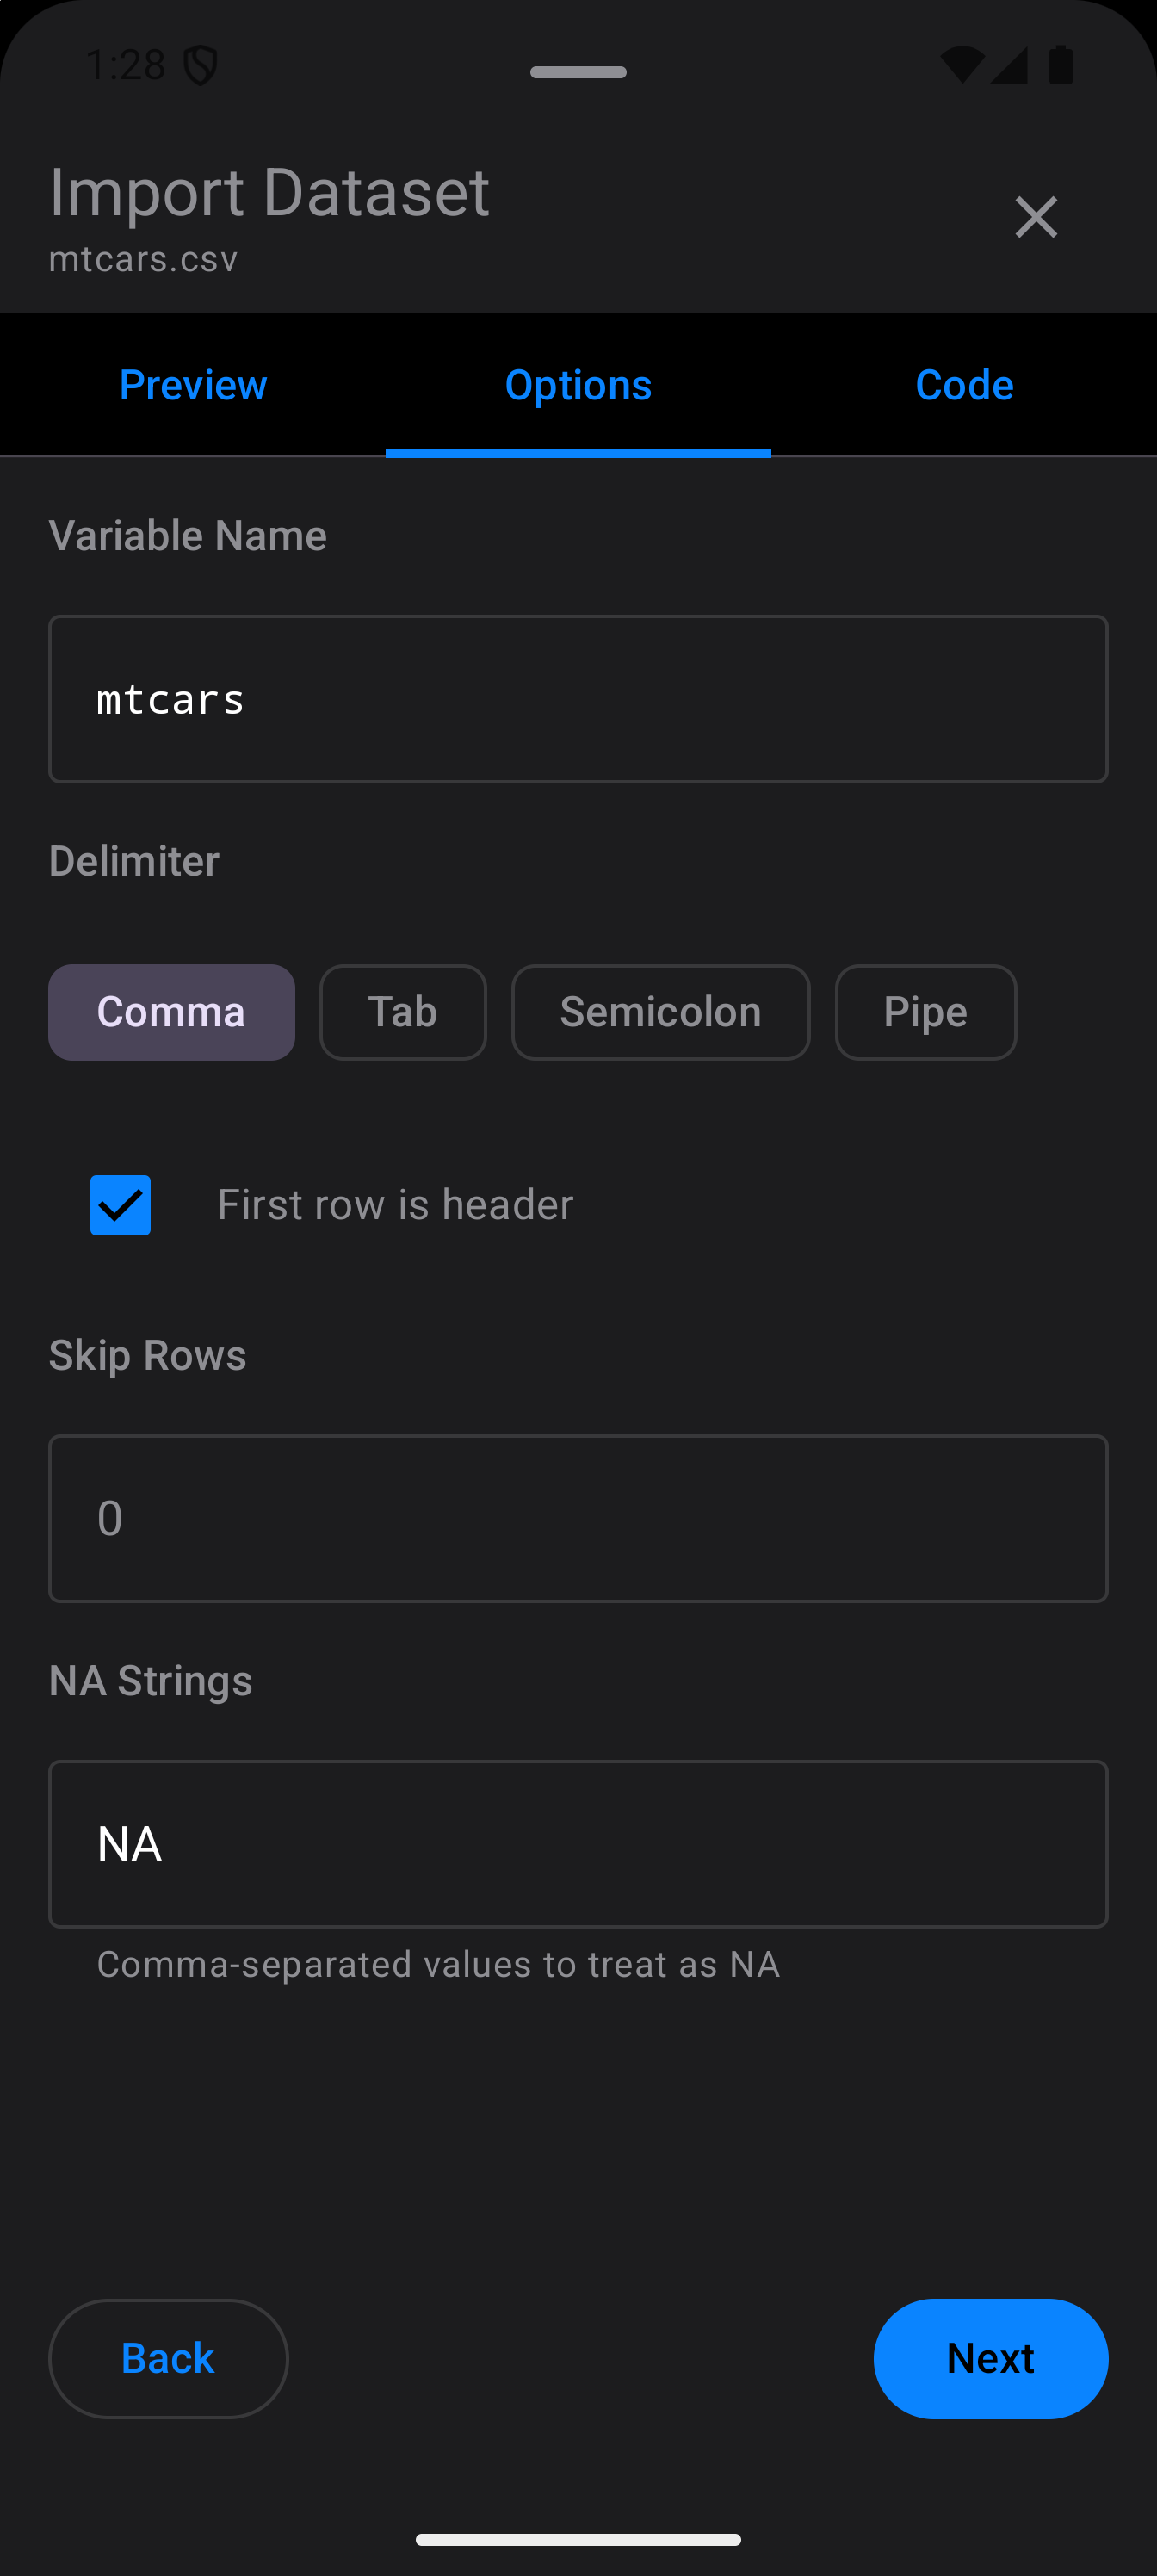Screen dimensions: 1157x2576
Task: Tap the cellular signal icon
Action: click(x=1009, y=65)
